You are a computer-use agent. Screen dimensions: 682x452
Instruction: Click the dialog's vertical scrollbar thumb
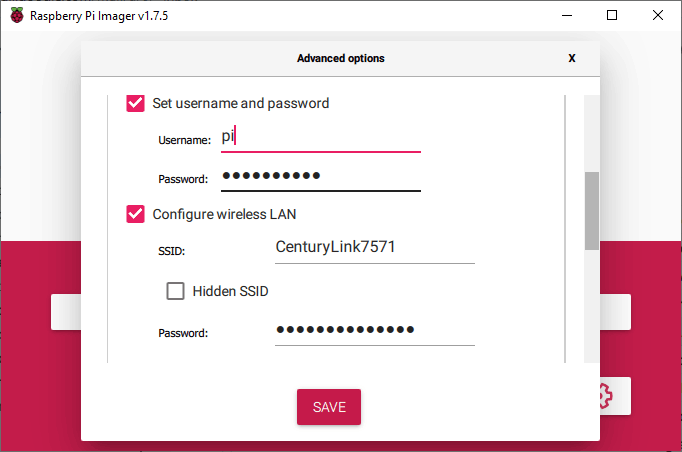pos(591,210)
